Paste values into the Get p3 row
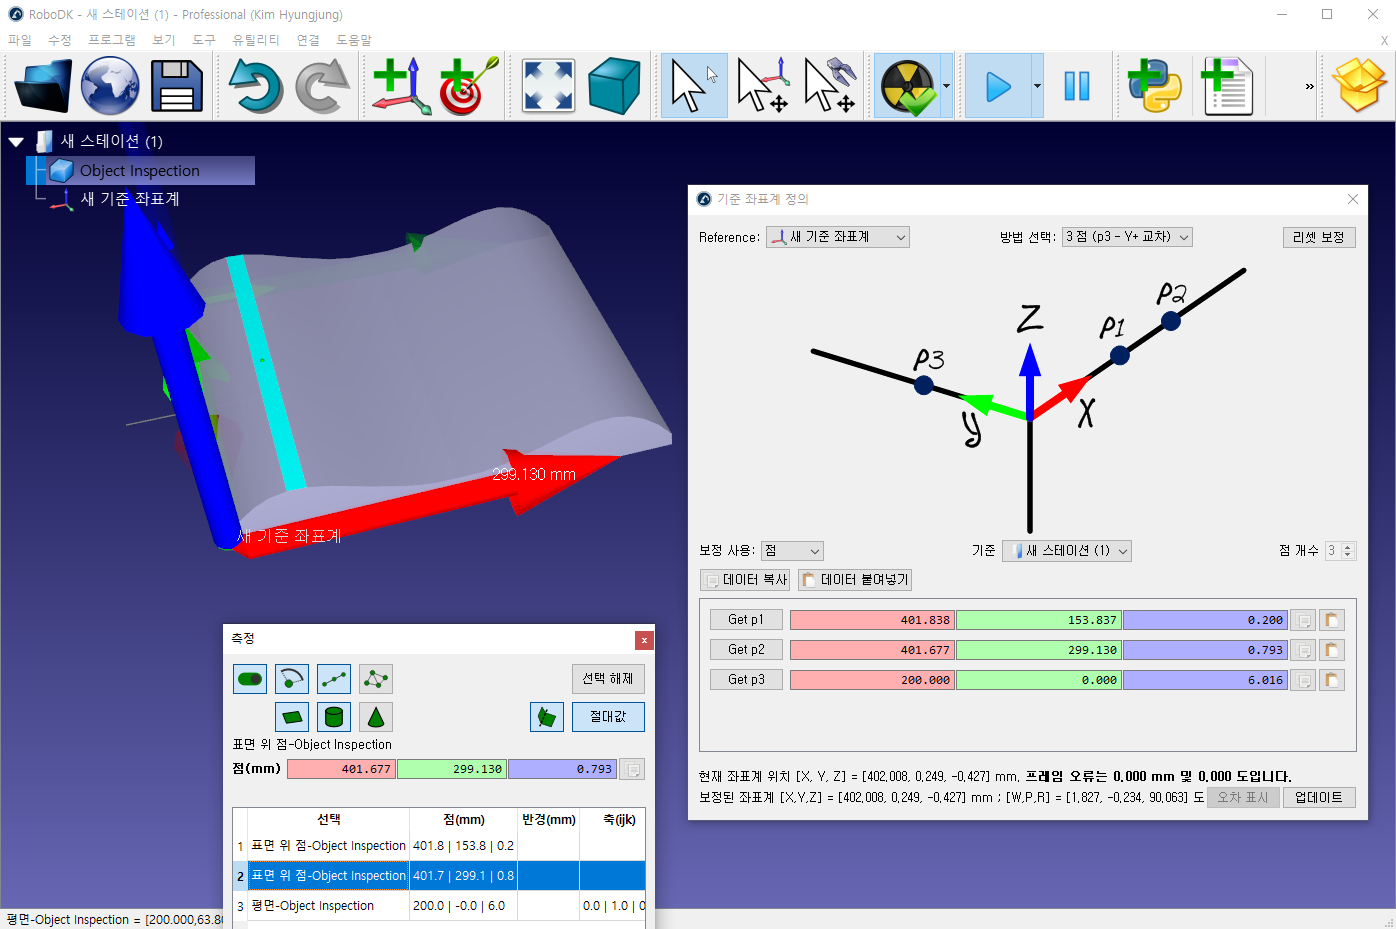 (1332, 680)
